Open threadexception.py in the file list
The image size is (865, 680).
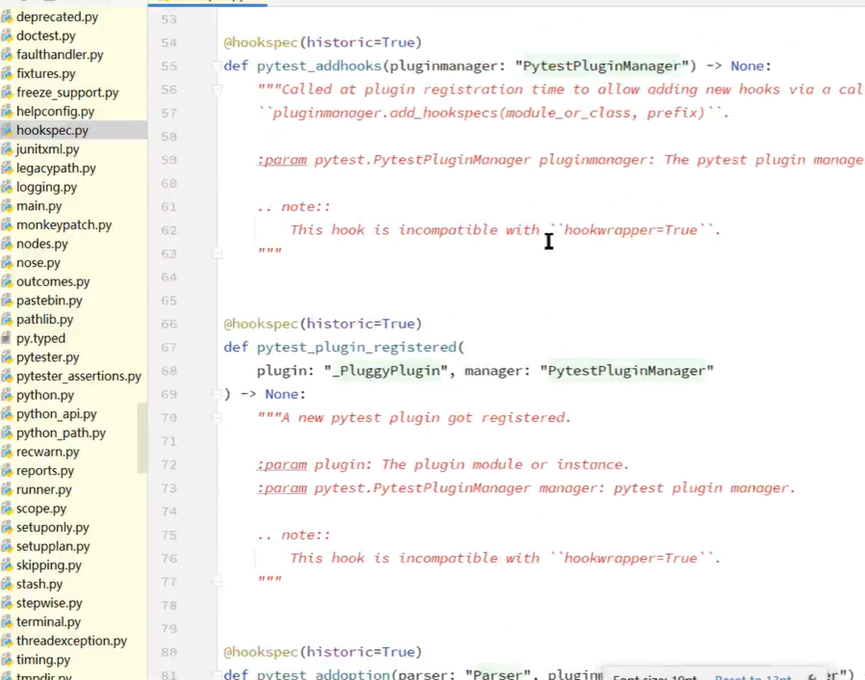[x=72, y=641]
